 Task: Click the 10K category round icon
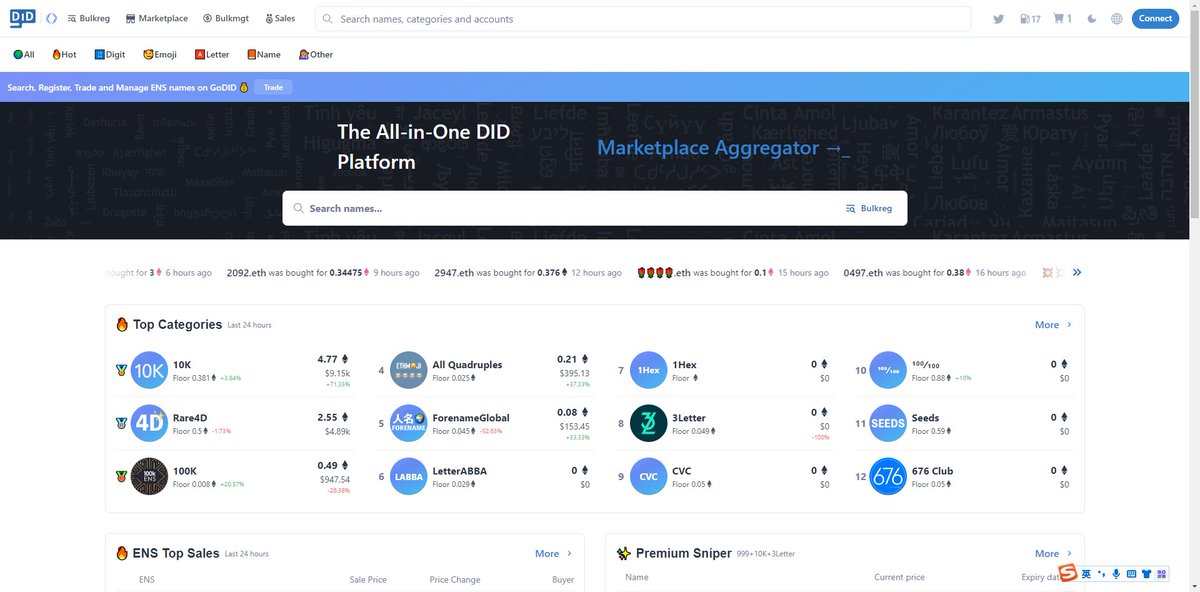(149, 370)
